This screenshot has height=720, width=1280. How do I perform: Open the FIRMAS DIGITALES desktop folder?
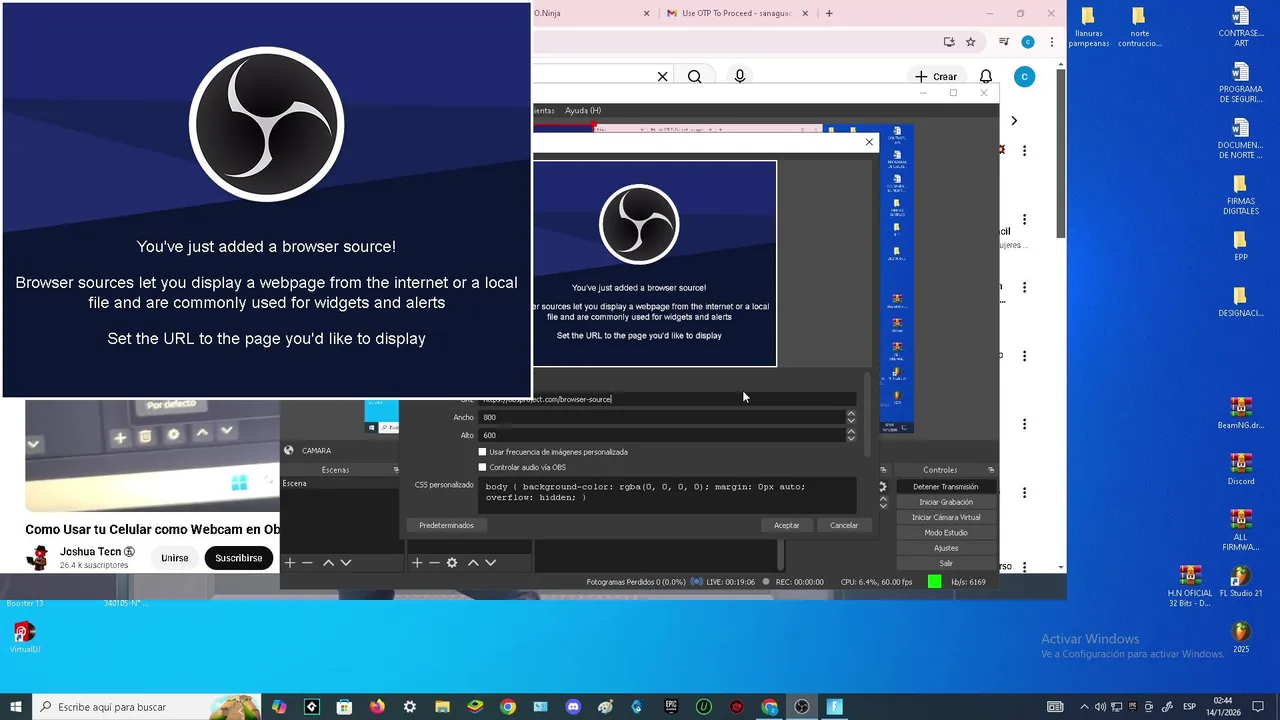point(1240,195)
